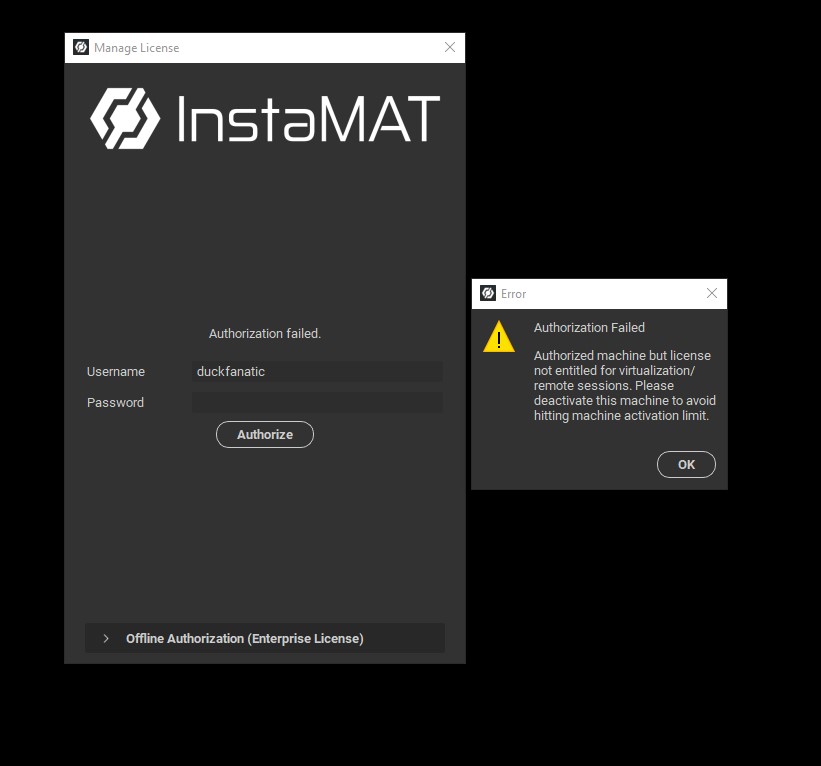Viewport: 821px width, 766px height.
Task: Focus the Username field containing duckfanatic
Action: [317, 372]
